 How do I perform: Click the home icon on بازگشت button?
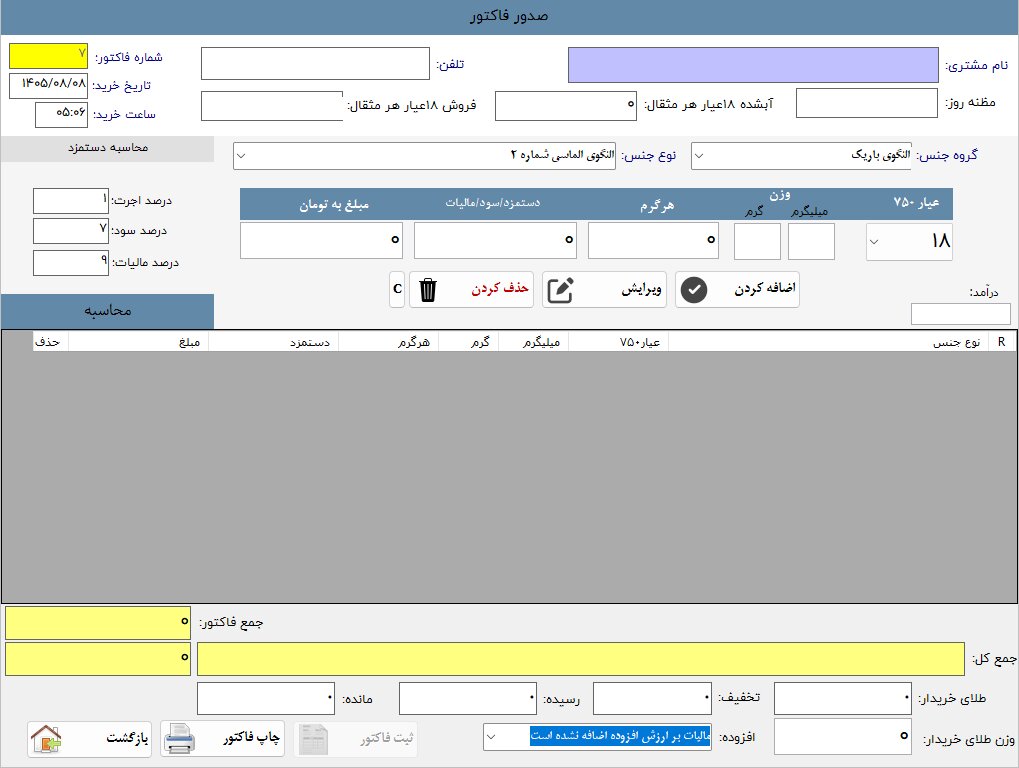pyautogui.click(x=46, y=739)
